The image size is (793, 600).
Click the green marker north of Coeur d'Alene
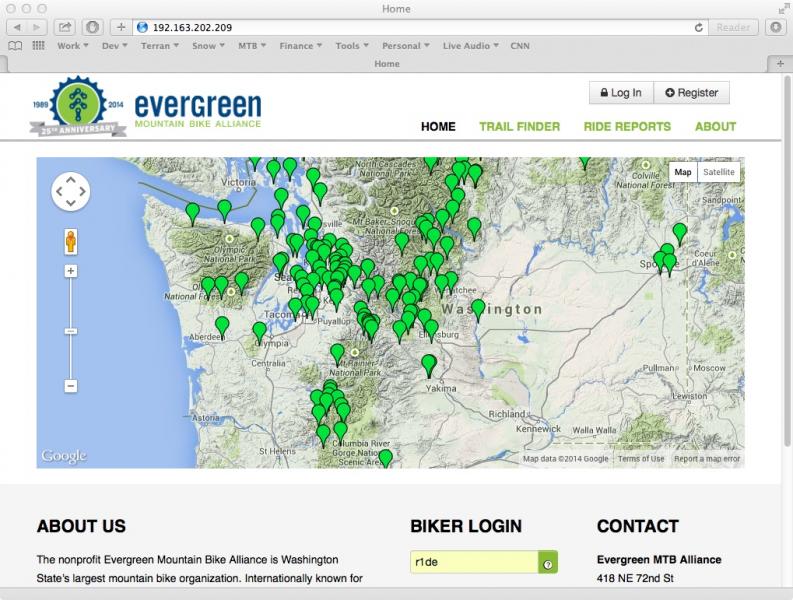pyautogui.click(x=680, y=234)
